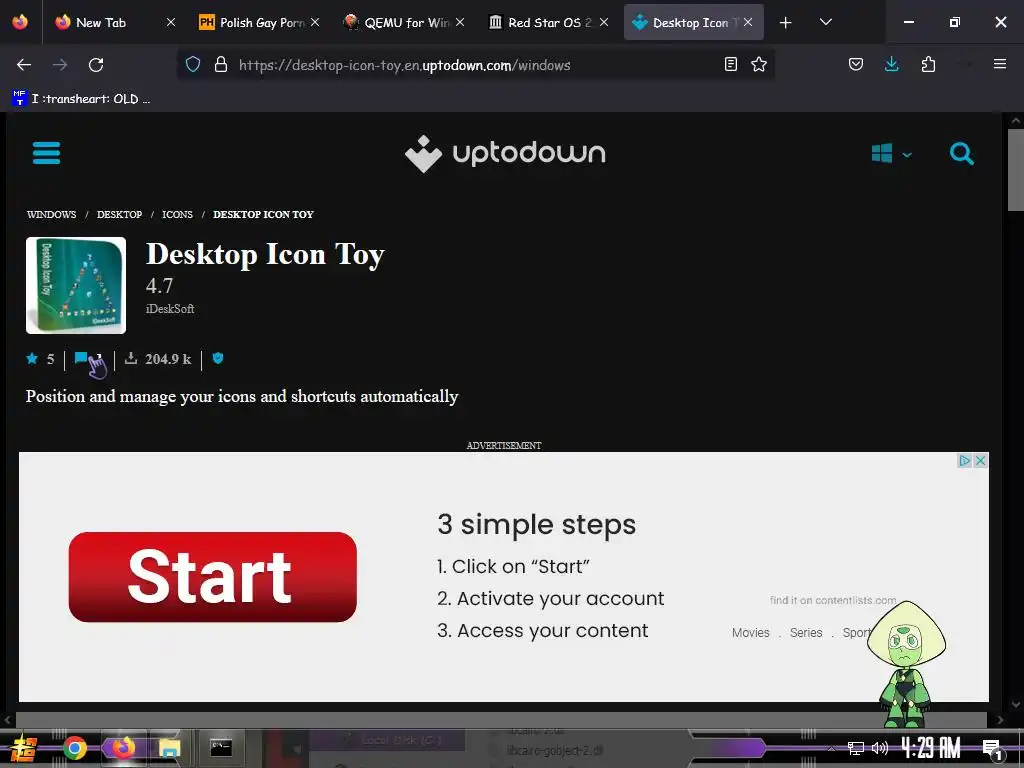This screenshot has height=768, width=1024.
Task: Open the Uptodown hamburger menu
Action: (x=46, y=153)
